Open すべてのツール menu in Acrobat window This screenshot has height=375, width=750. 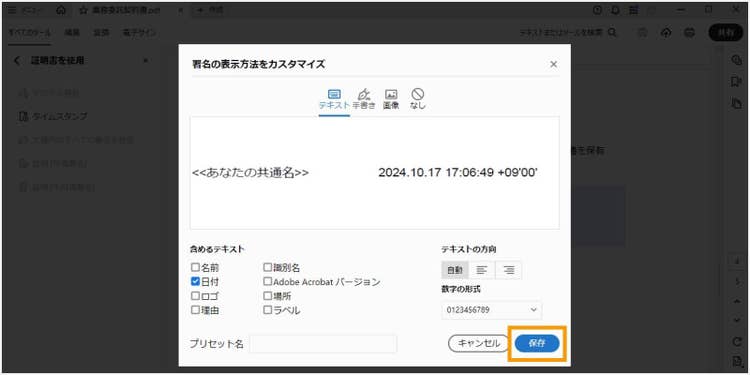[x=30, y=33]
